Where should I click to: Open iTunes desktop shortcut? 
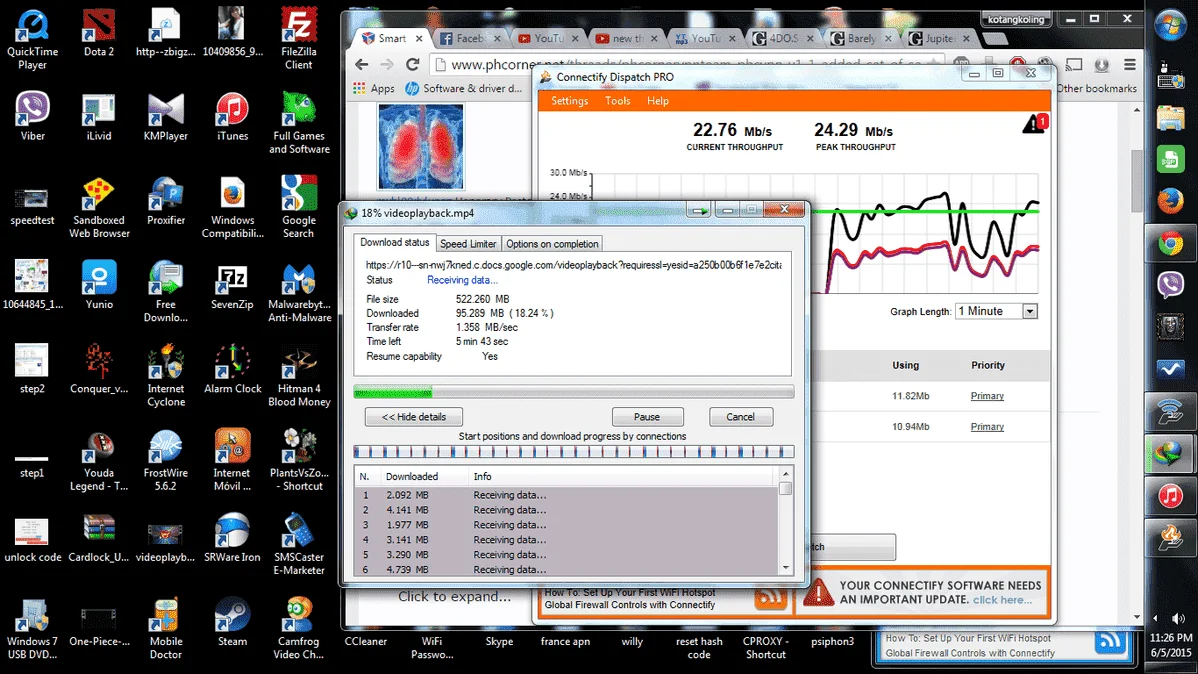point(232,117)
